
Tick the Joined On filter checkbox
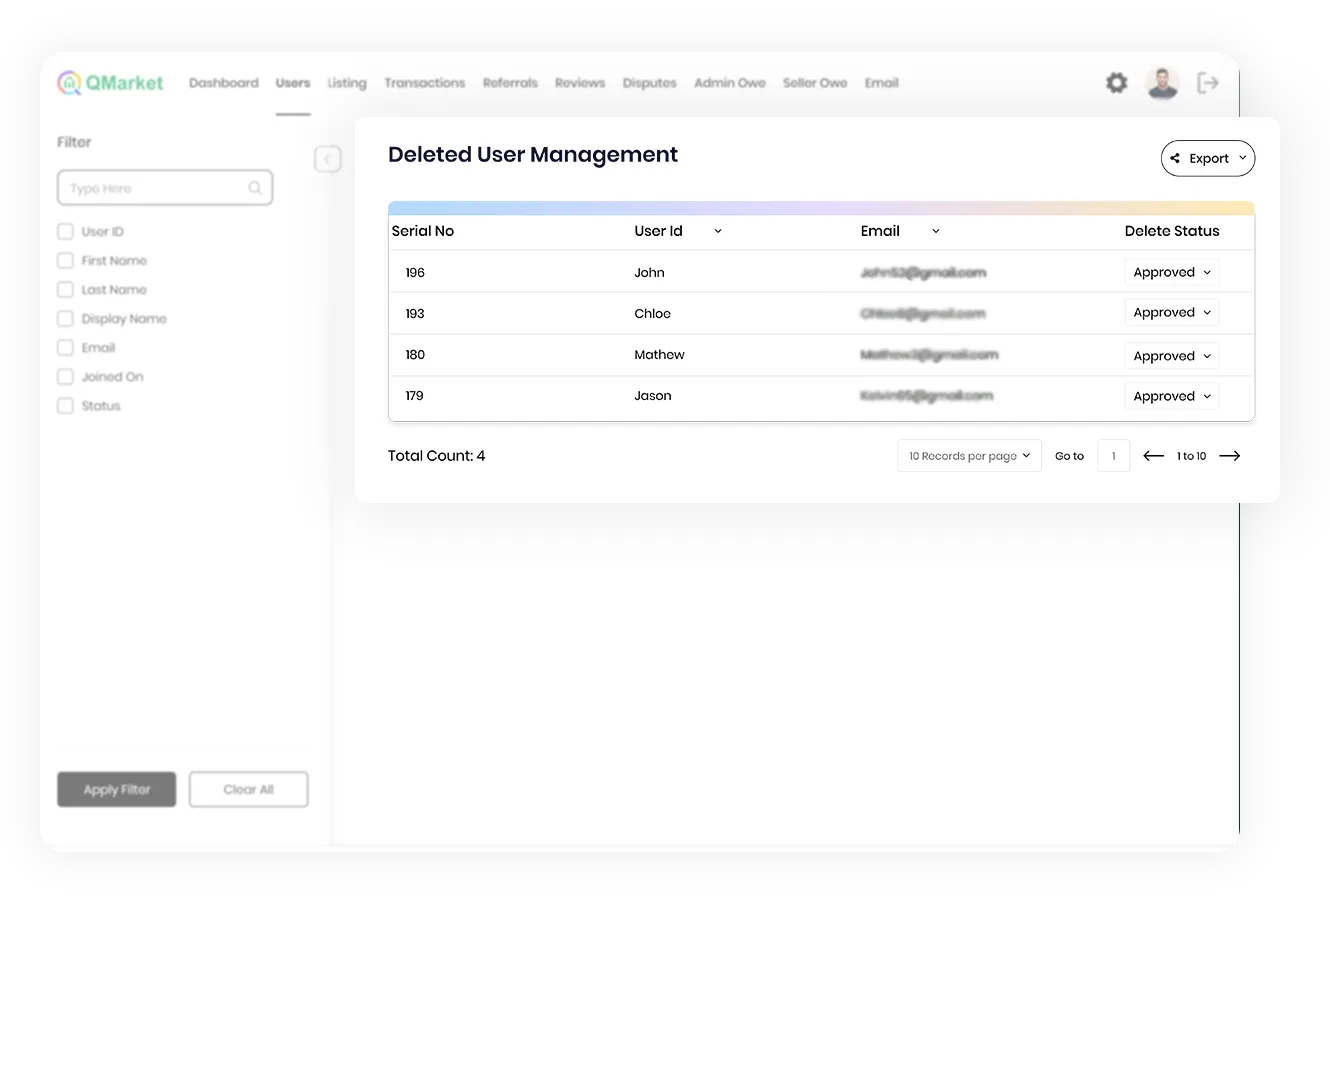pos(66,377)
